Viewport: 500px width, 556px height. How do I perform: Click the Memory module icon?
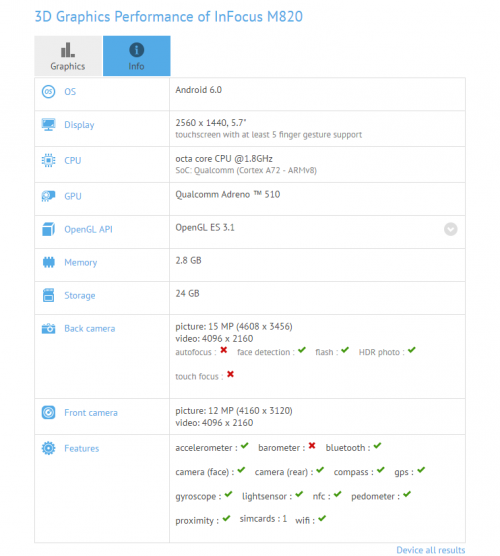point(49,262)
